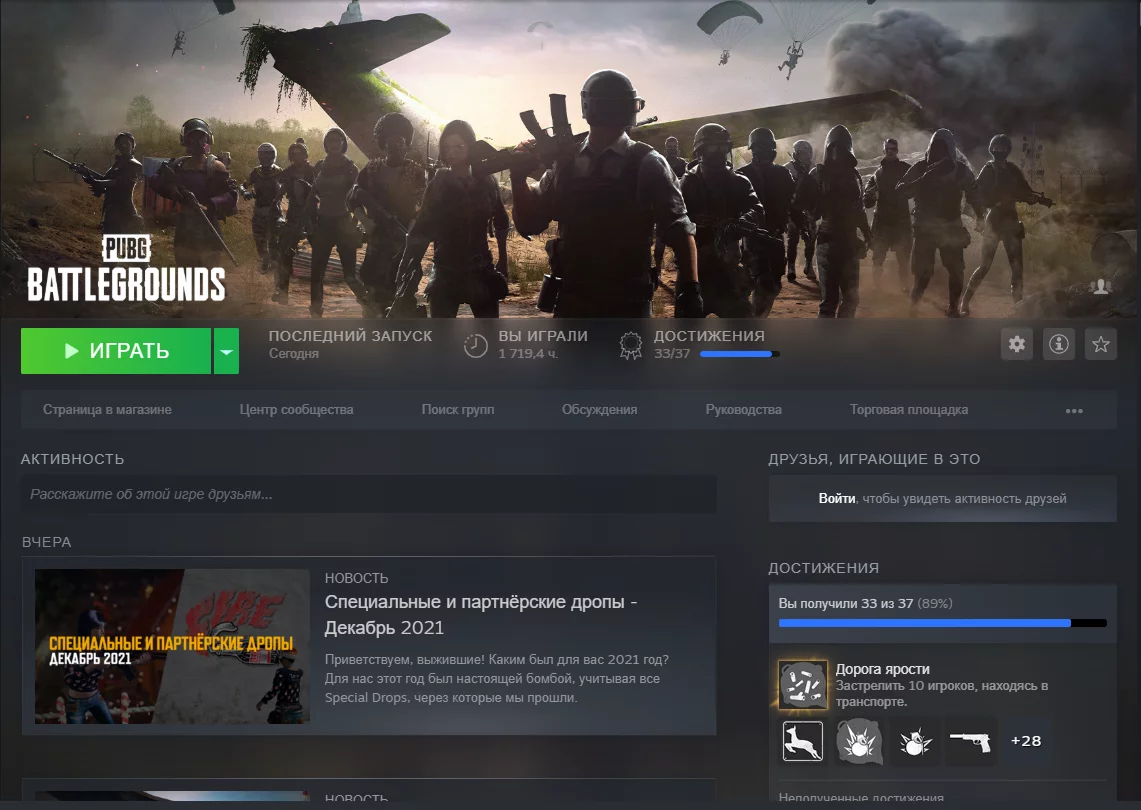Open news thumbnail Специальные и партнёрские дропы
The image size is (1141, 810).
(172, 646)
